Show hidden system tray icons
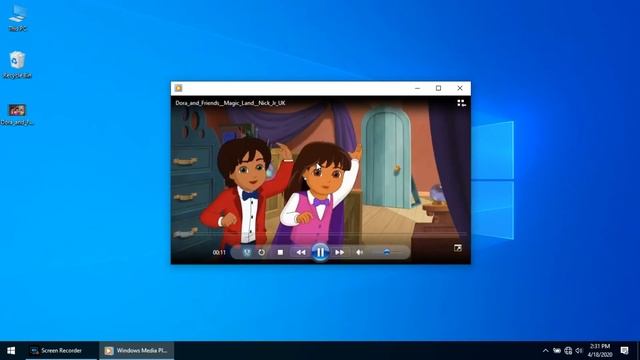640x360 pixels. click(x=545, y=351)
